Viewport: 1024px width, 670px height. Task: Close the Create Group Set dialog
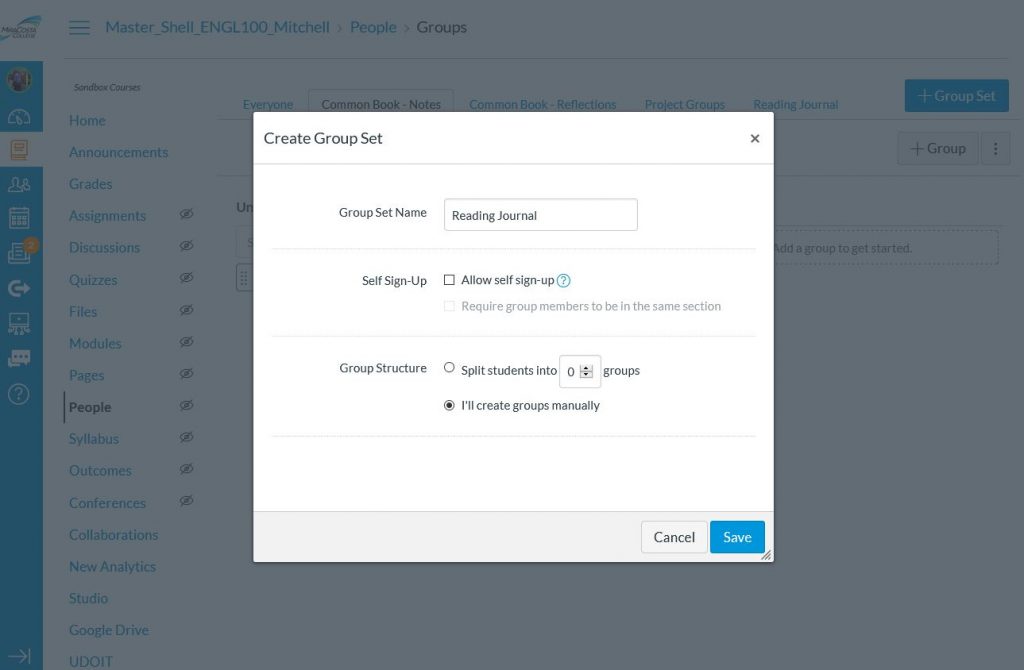coord(755,138)
